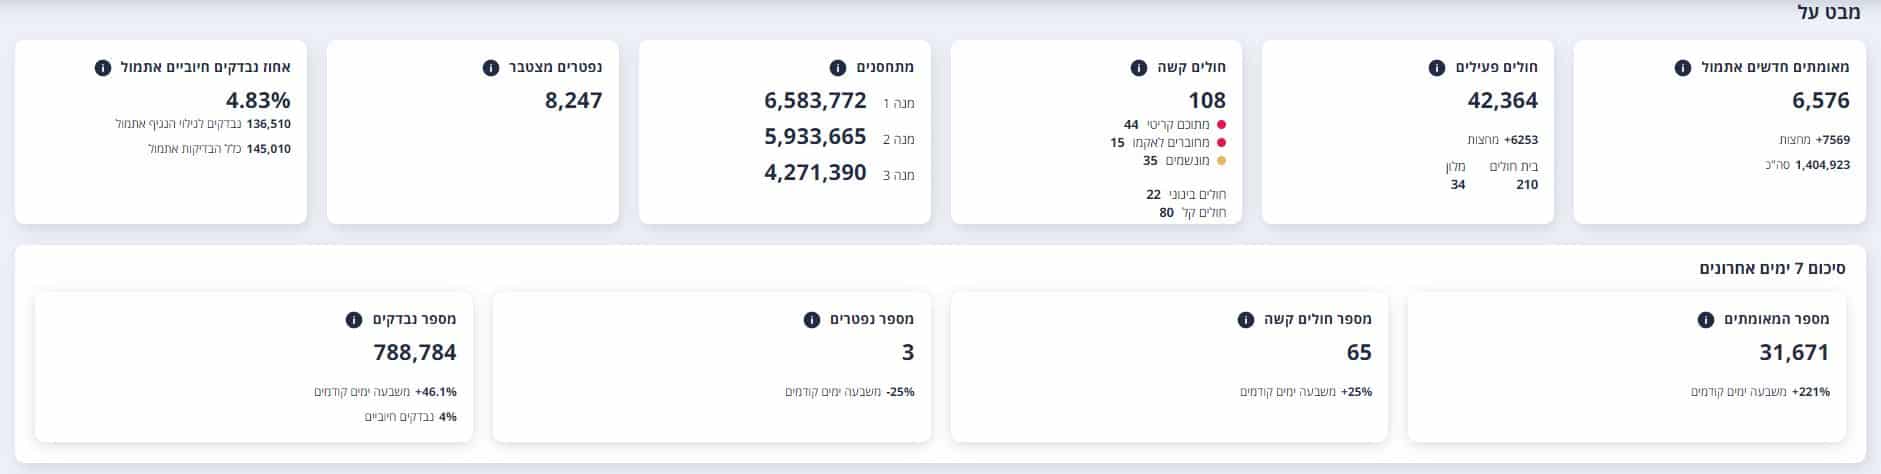Open the מתחסנים info tooltip icon
Image resolution: width=1881 pixels, height=474 pixels.
tap(838, 68)
